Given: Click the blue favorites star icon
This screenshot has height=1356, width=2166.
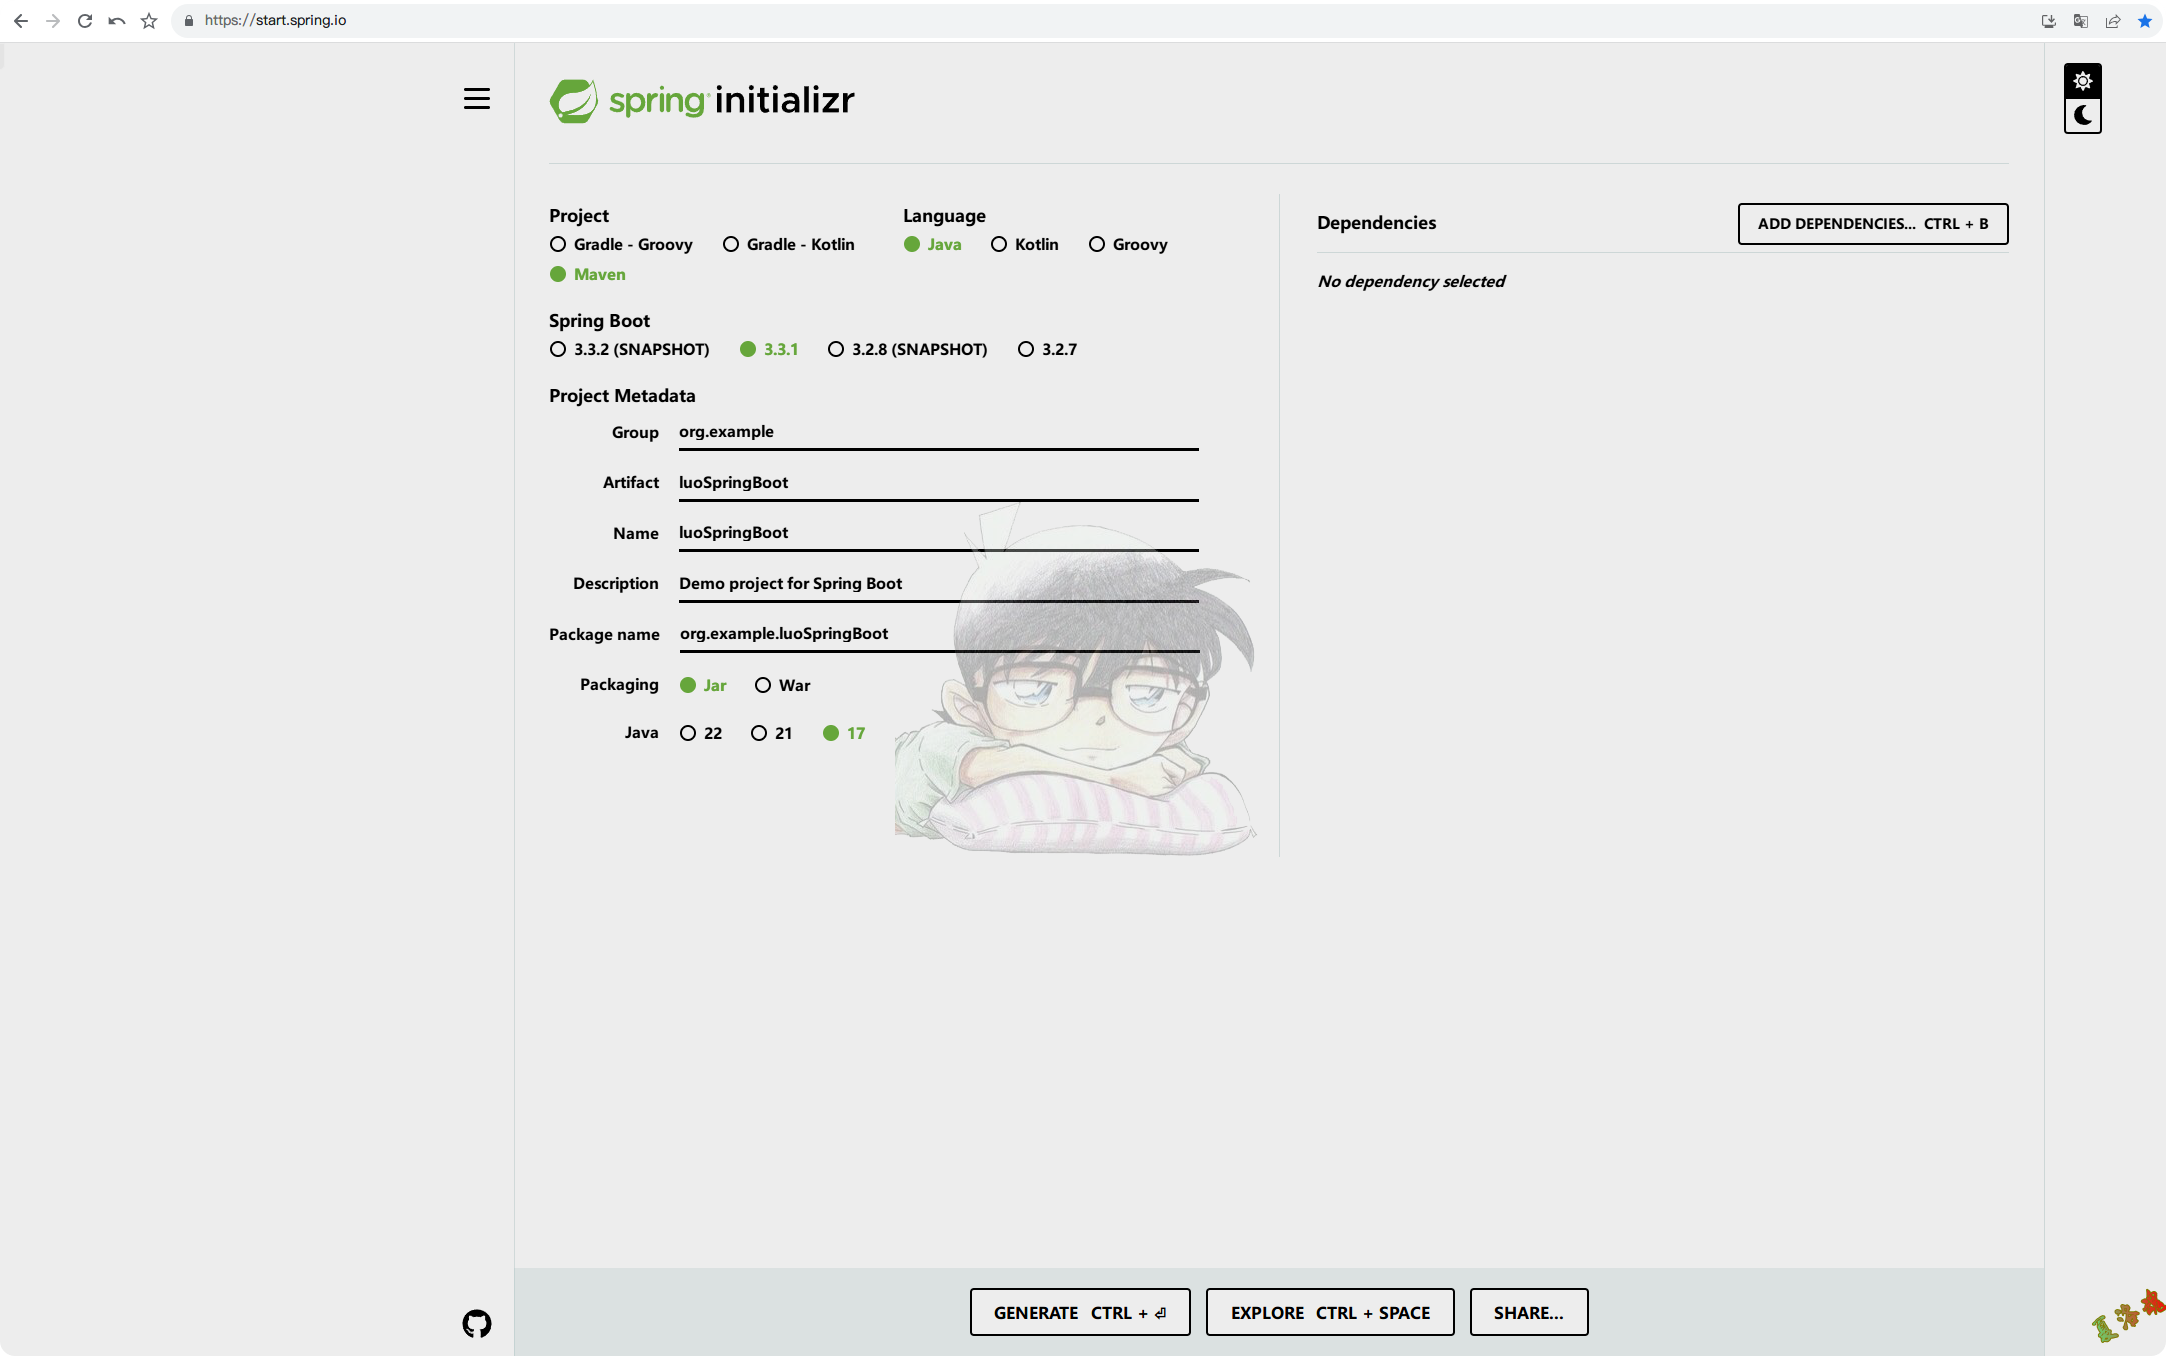Looking at the screenshot, I should coord(2145,21).
